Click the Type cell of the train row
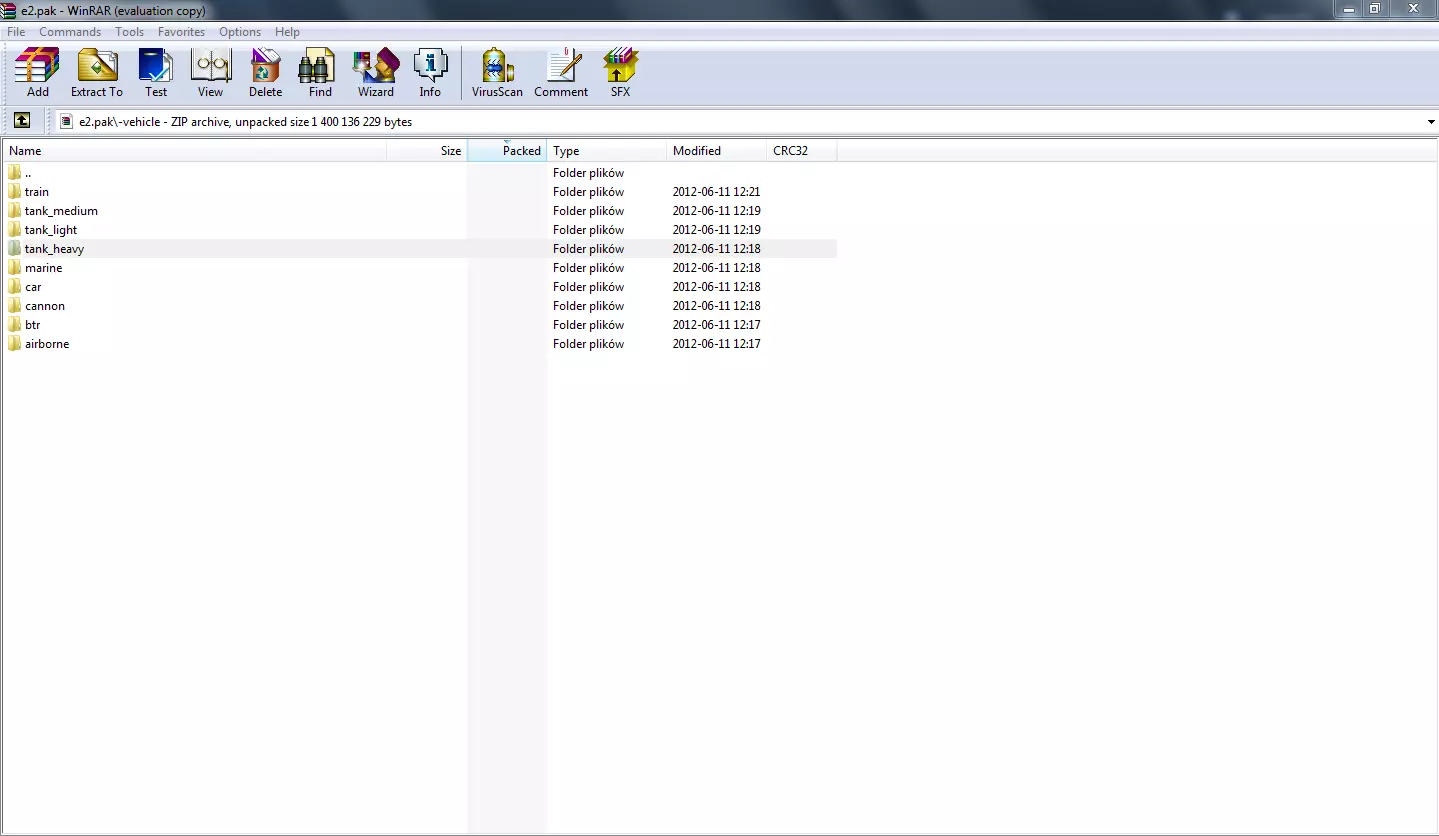Viewport: 1439px width, 836px height. pos(588,192)
